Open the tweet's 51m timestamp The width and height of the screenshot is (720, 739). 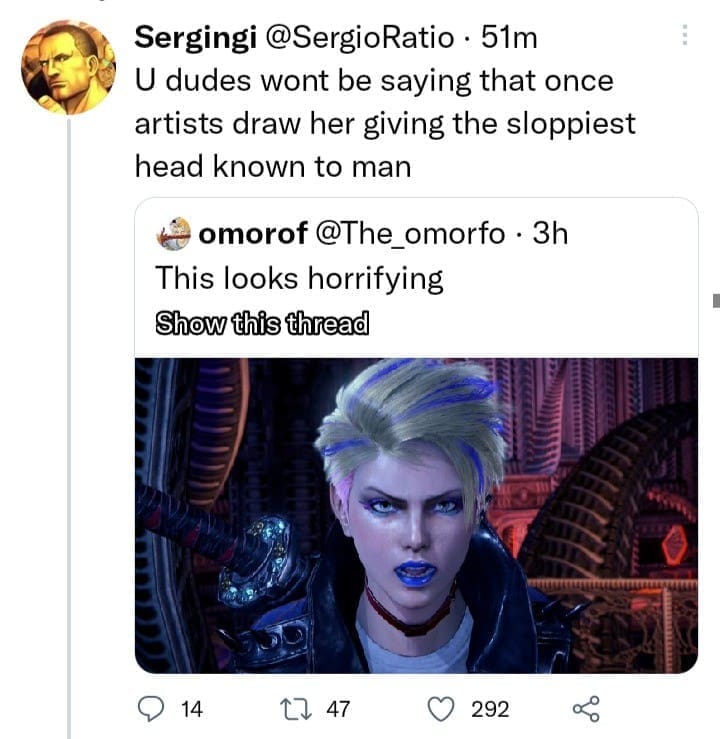509,38
